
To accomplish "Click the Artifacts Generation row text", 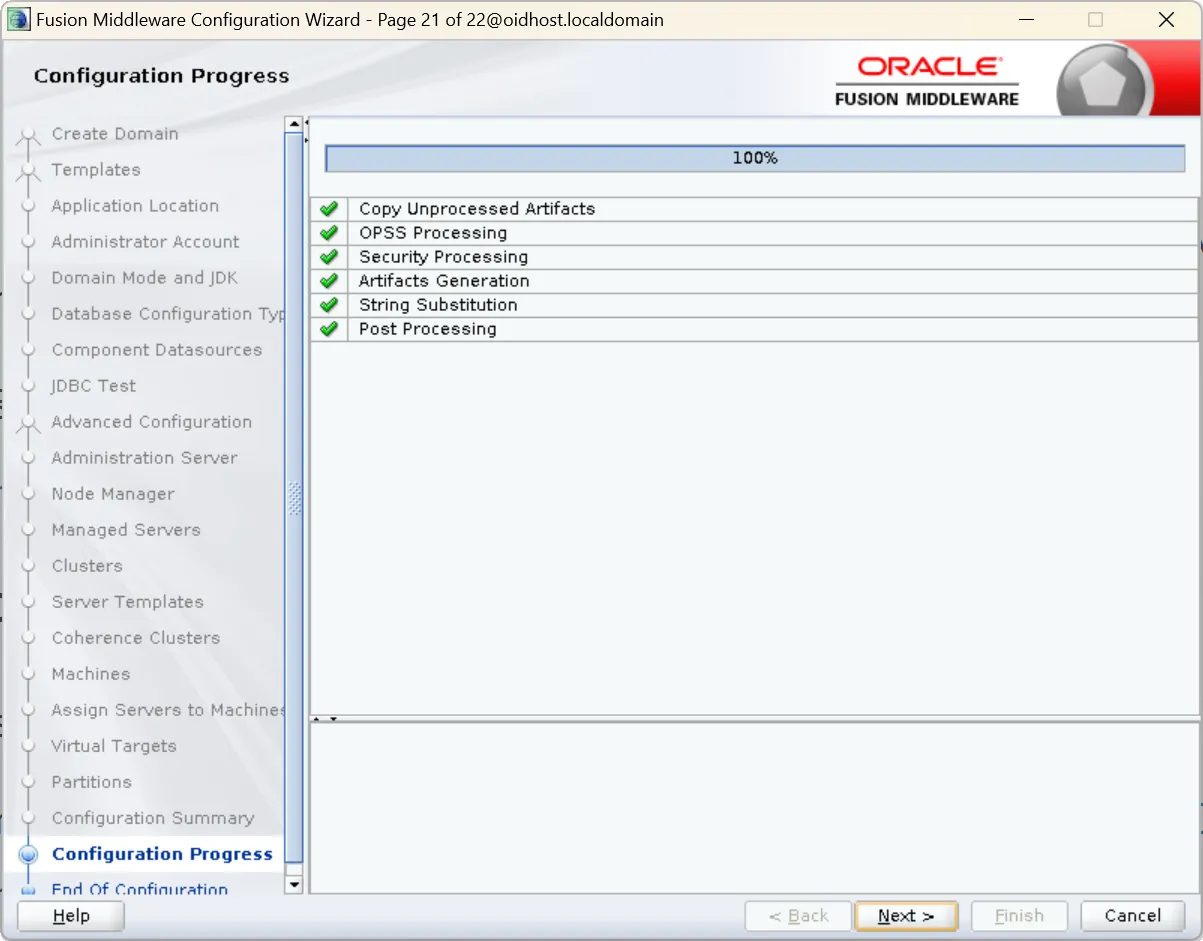I will pos(444,281).
